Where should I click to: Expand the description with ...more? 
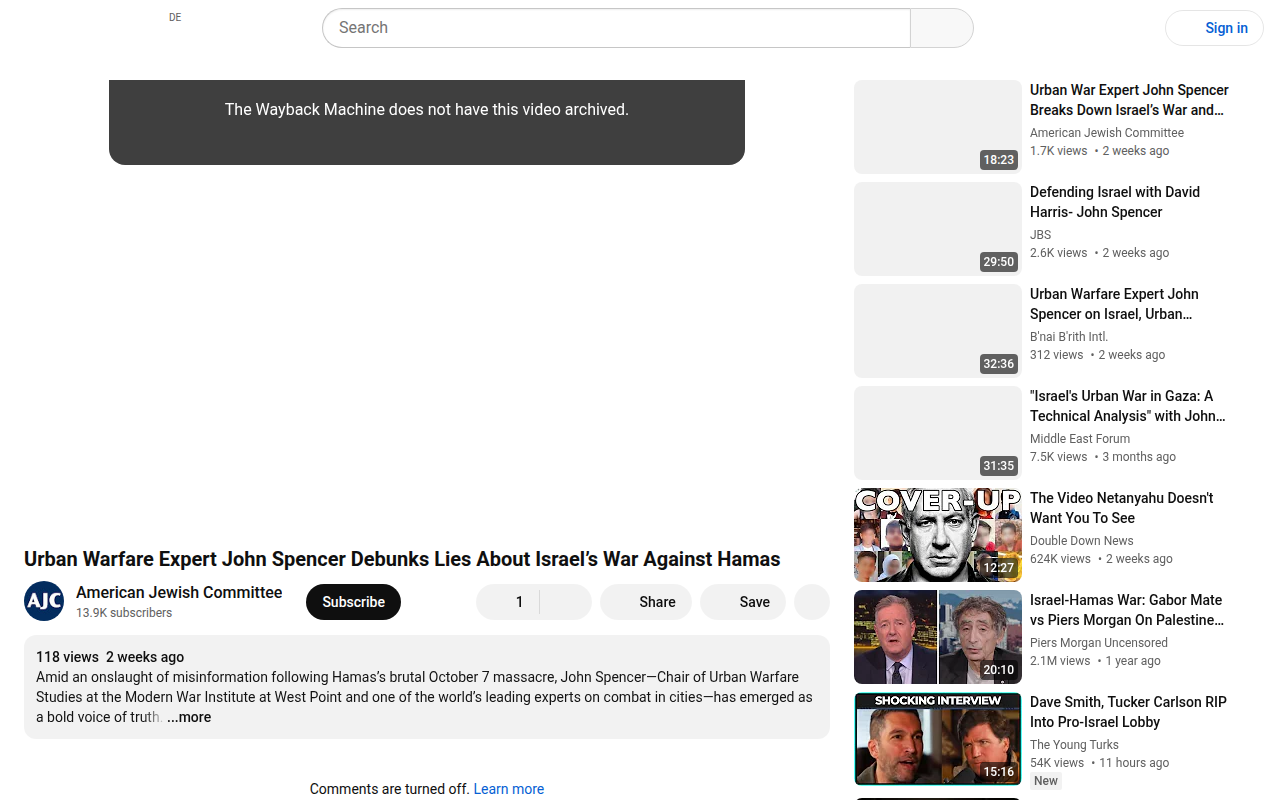[189, 717]
